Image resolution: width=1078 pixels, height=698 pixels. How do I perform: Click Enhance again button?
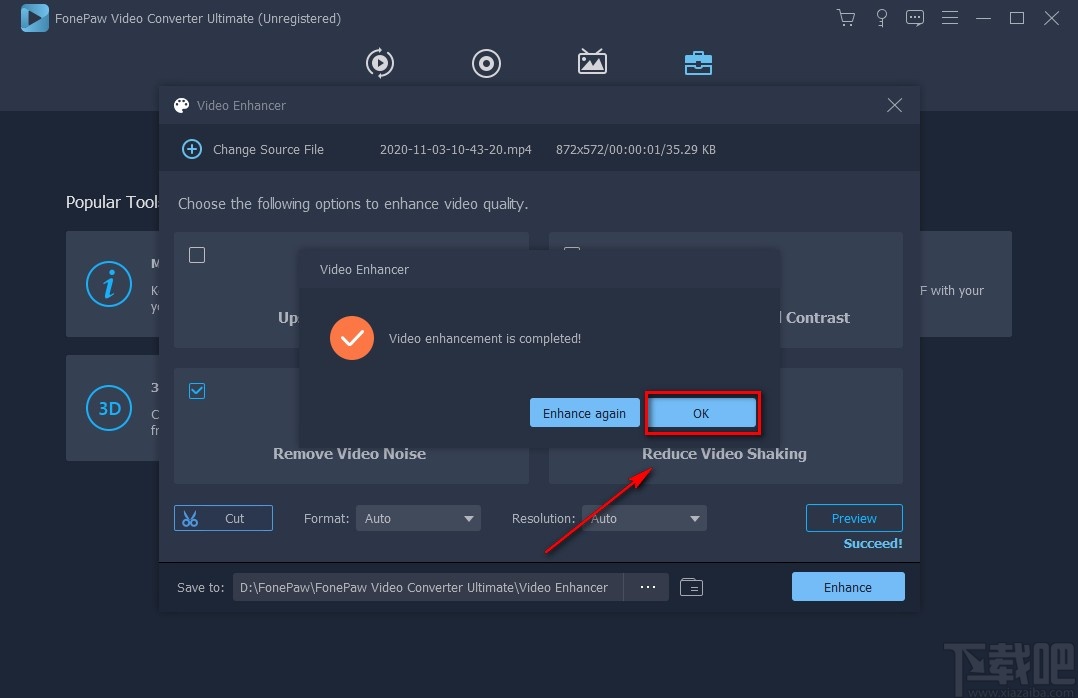(x=584, y=413)
